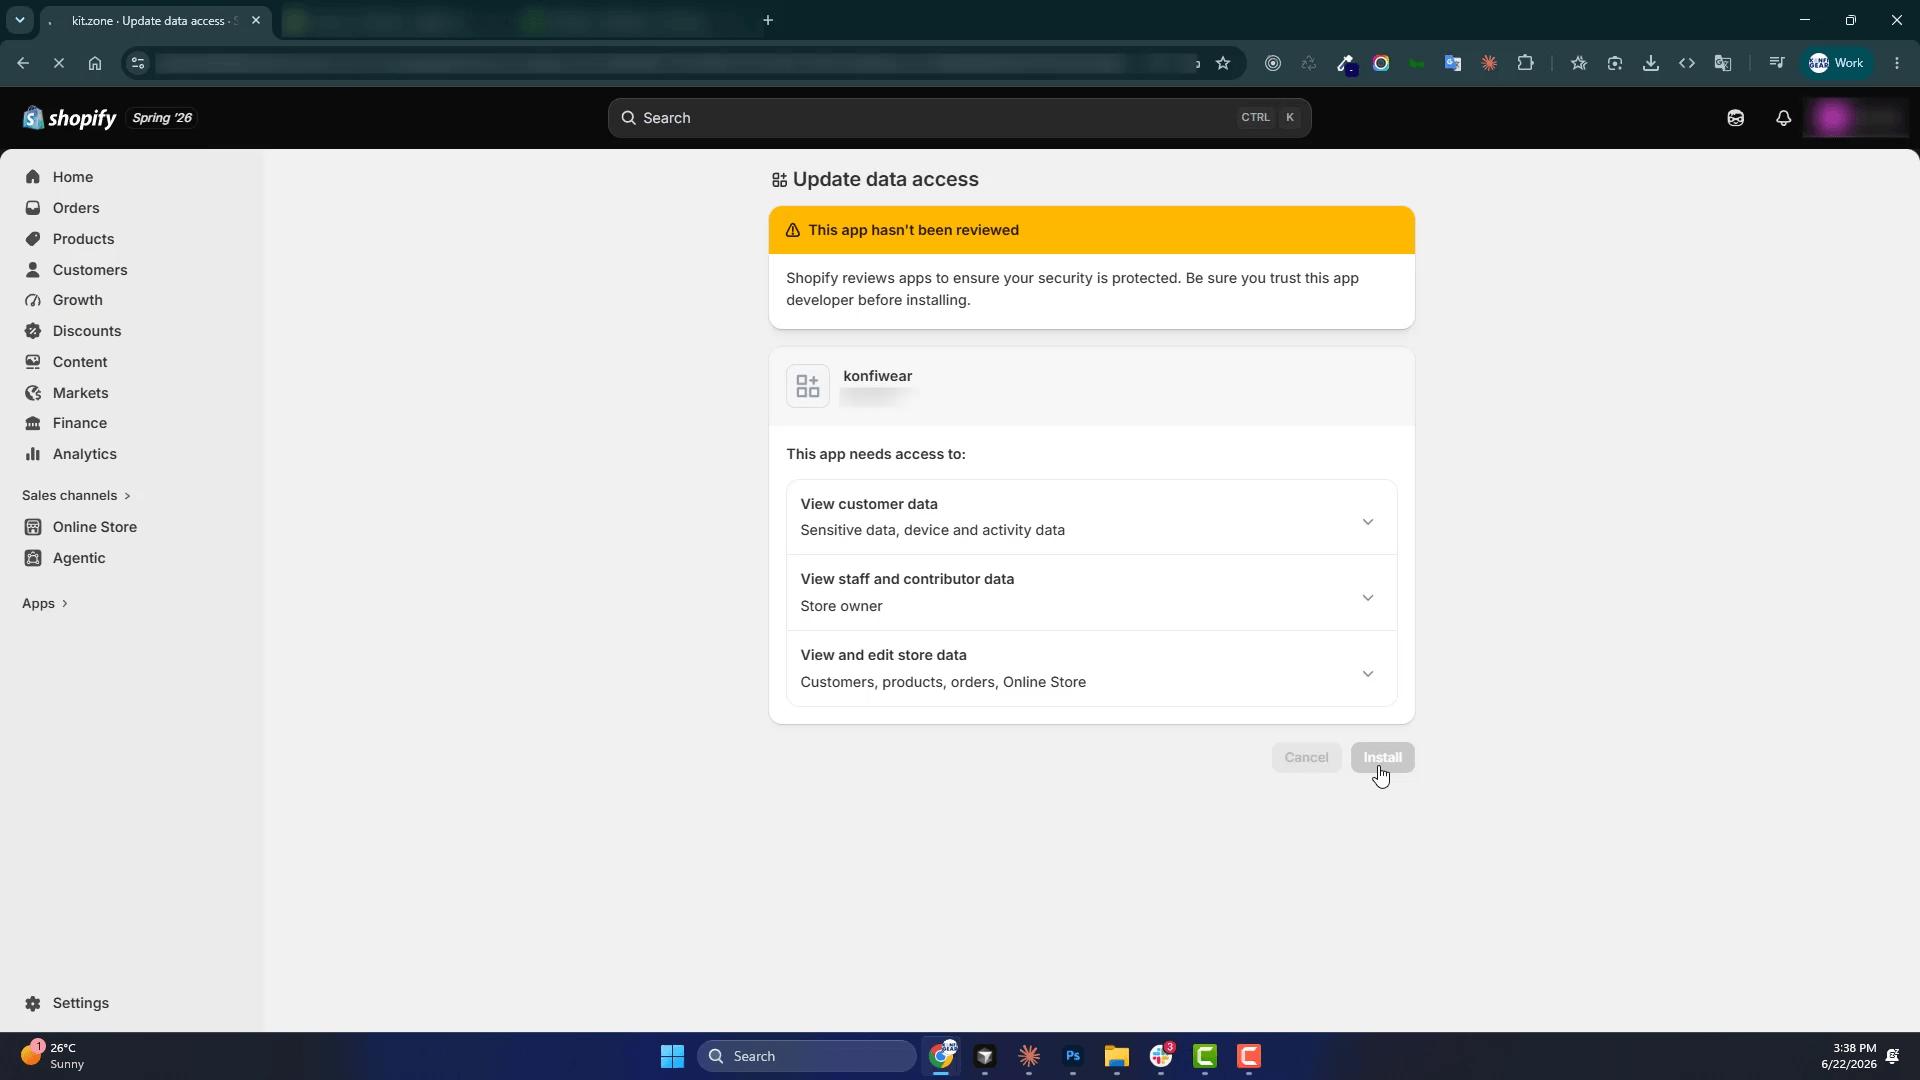The width and height of the screenshot is (1920, 1080).
Task: Open Chrome three-dot menu
Action: pos(1897,63)
